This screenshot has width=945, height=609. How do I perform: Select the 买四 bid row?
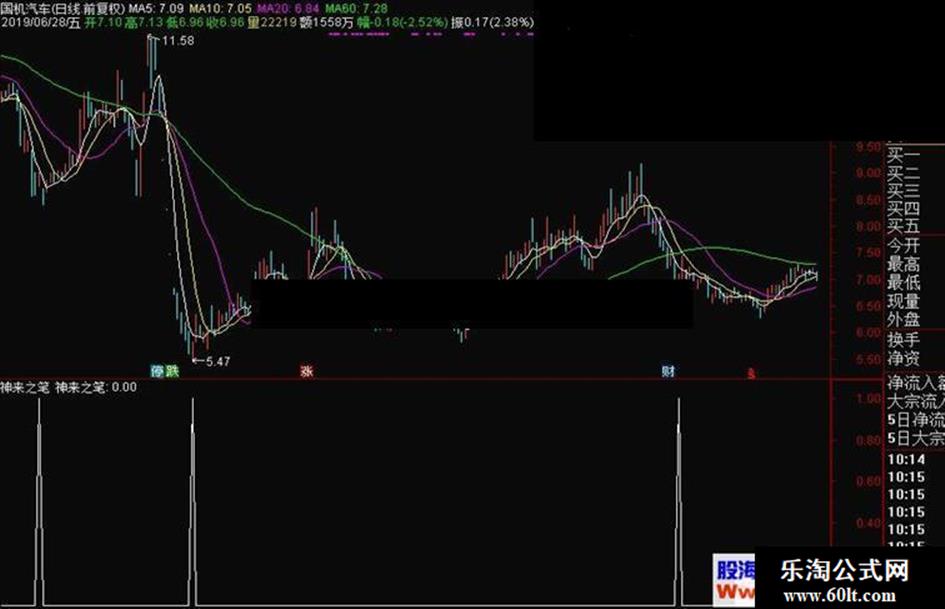pyautogui.click(x=903, y=209)
